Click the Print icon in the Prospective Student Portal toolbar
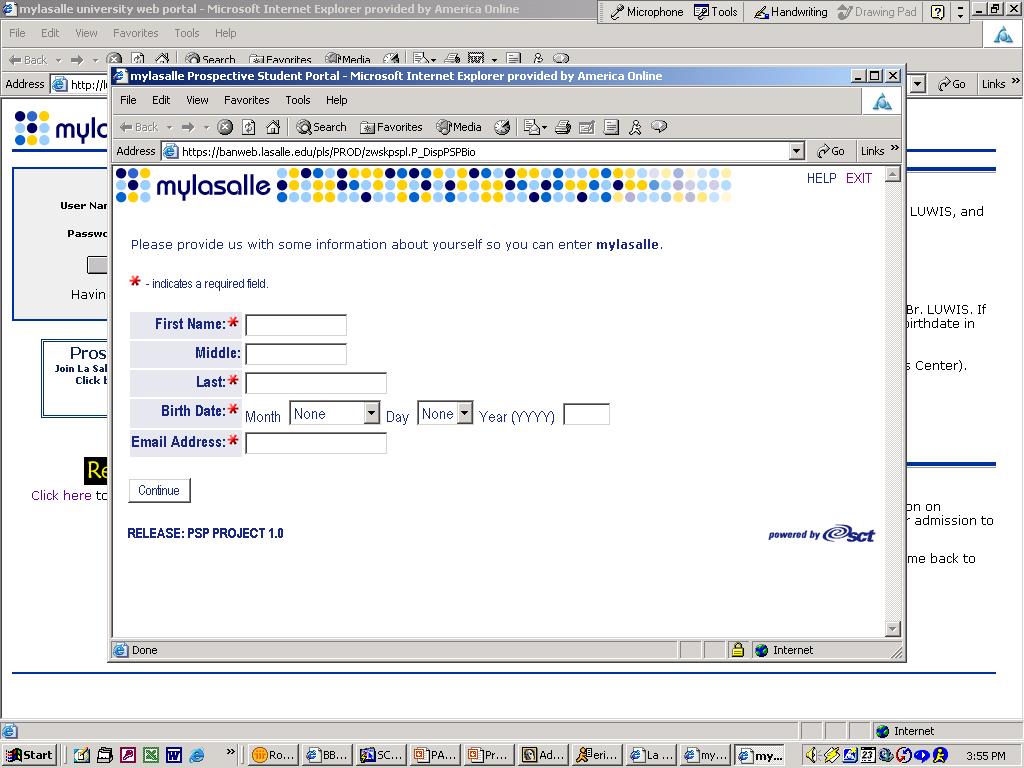The image size is (1024, 768). 563,127
